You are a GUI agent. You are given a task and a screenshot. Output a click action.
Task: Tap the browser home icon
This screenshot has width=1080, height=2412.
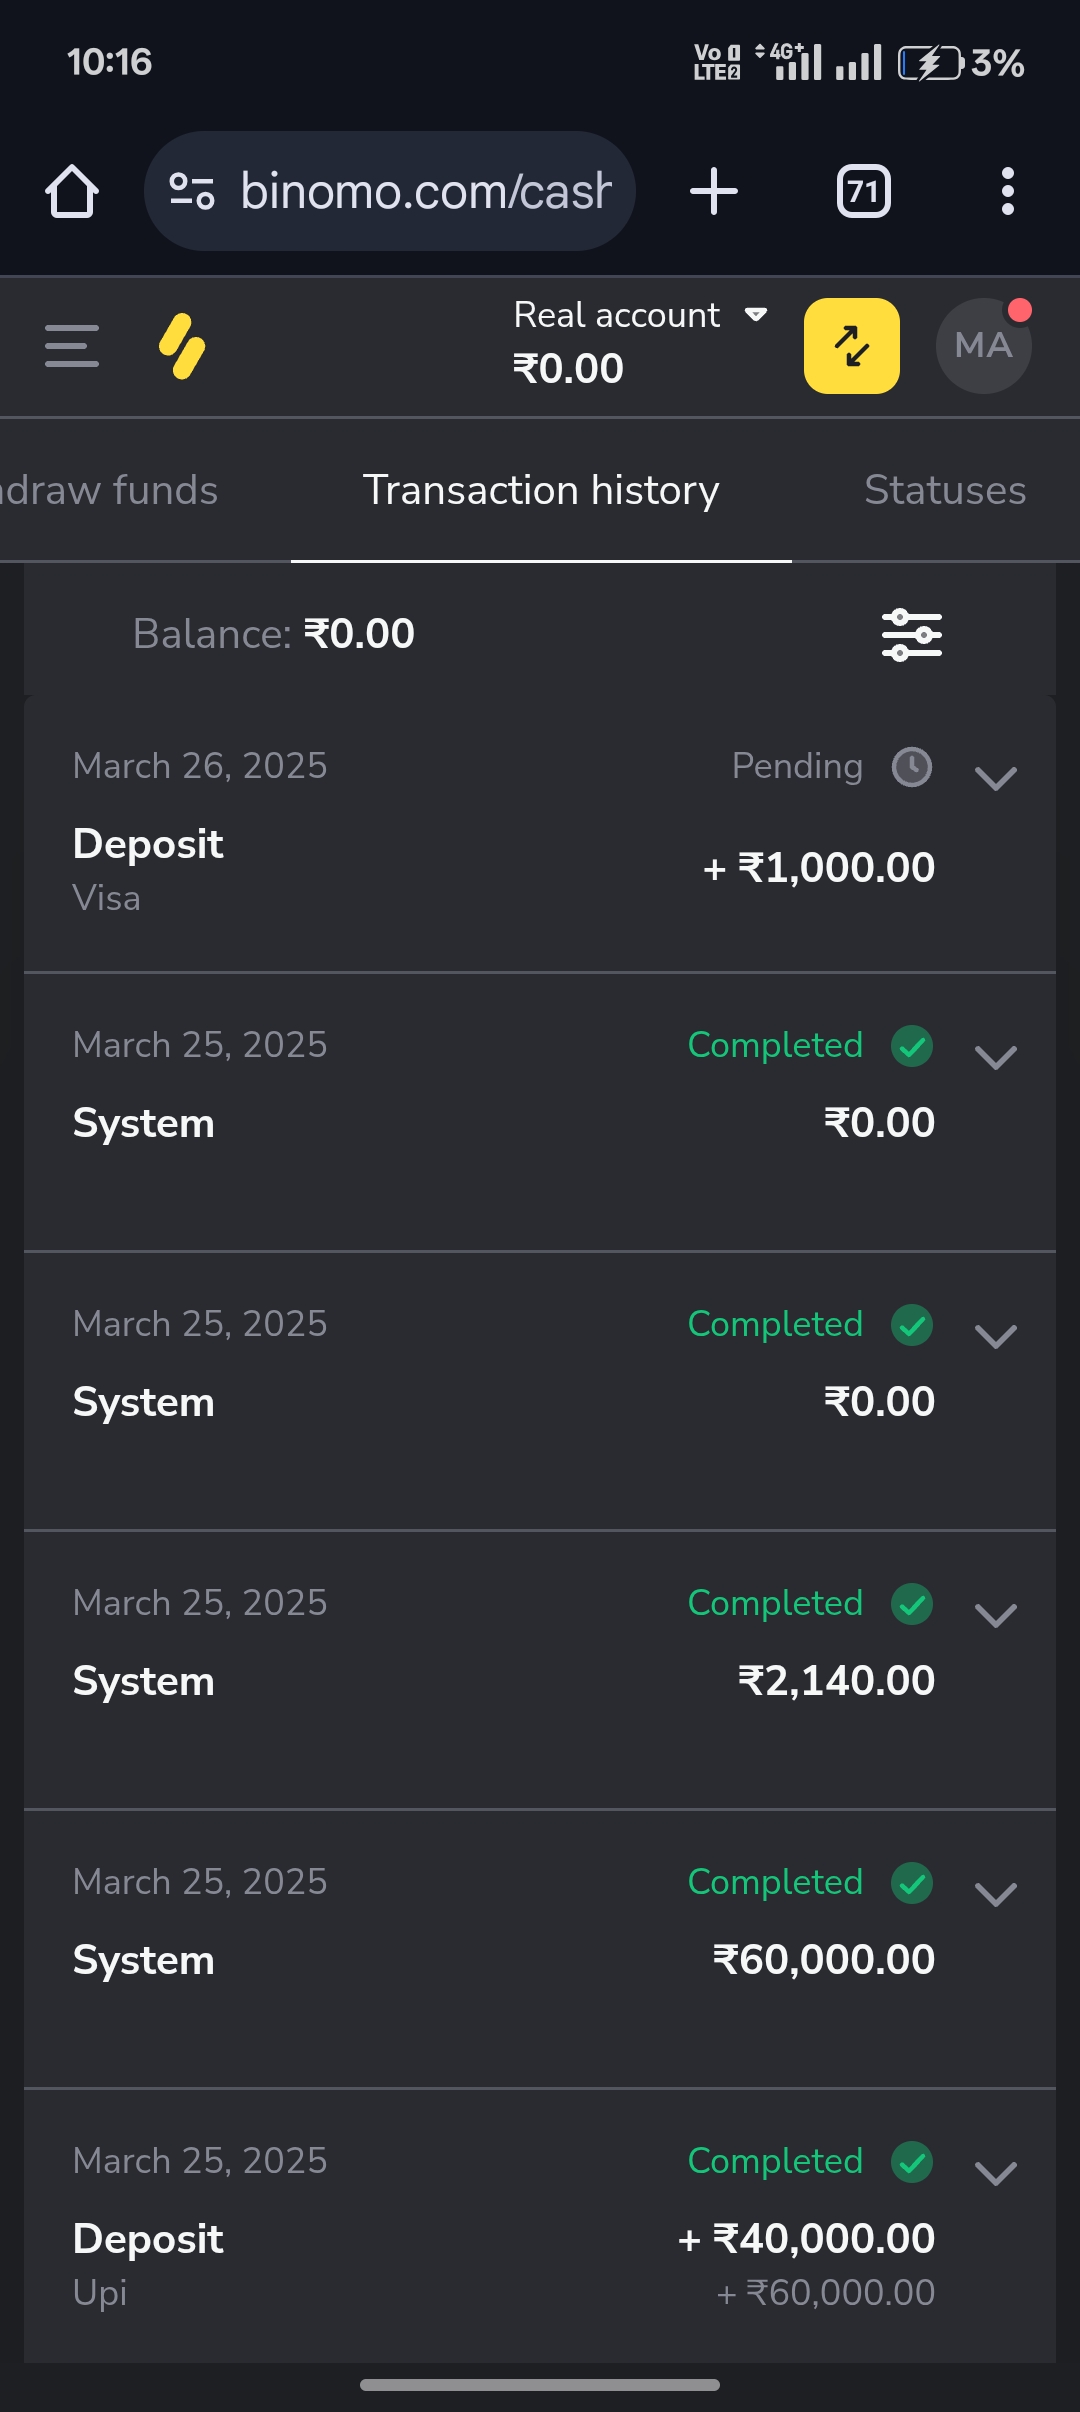coord(72,191)
